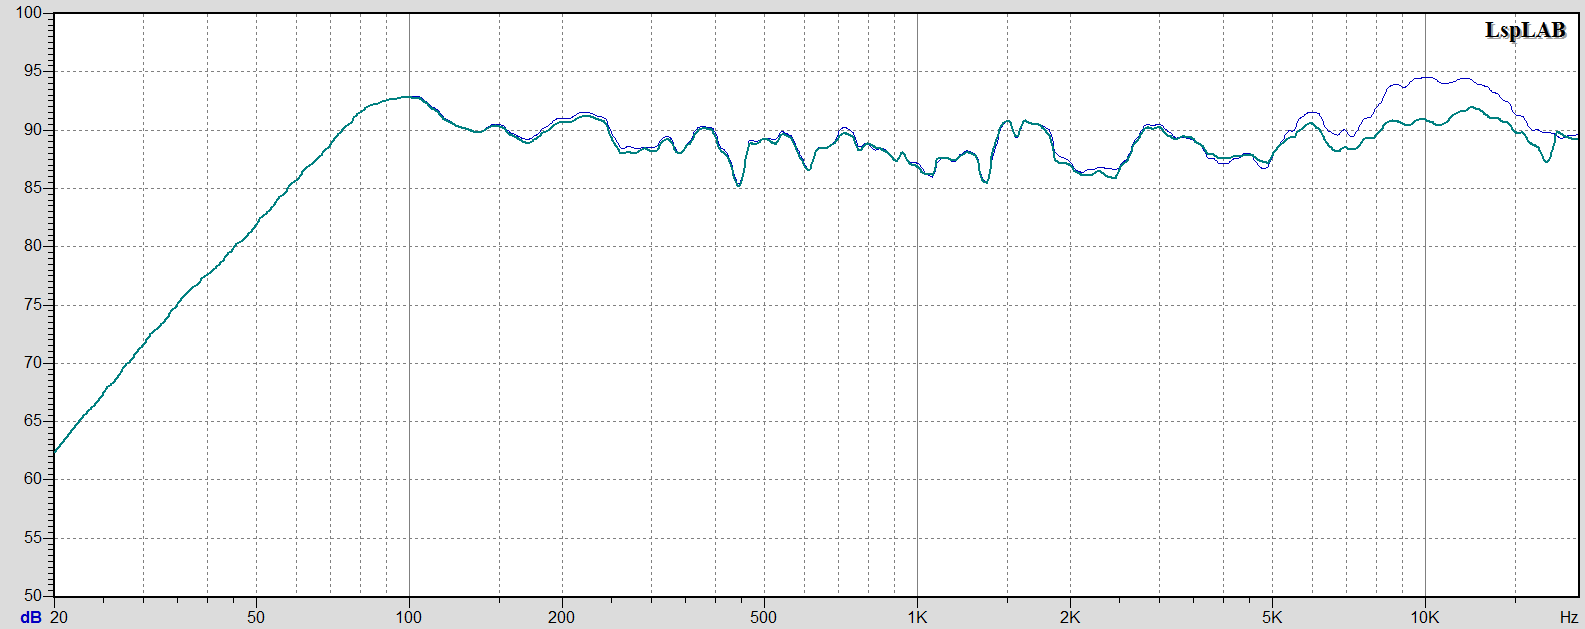
Task: Click the 90 dB axis label
Action: pos(33,130)
